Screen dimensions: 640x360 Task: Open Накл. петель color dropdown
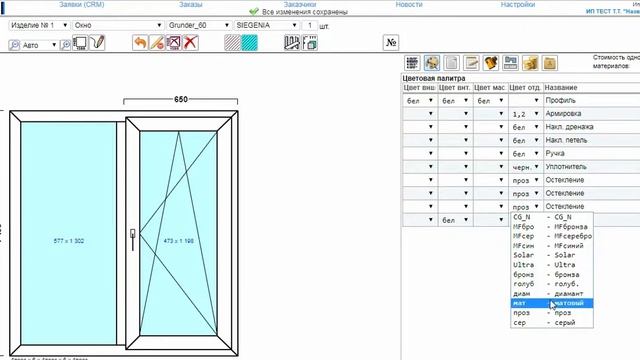click(526, 140)
